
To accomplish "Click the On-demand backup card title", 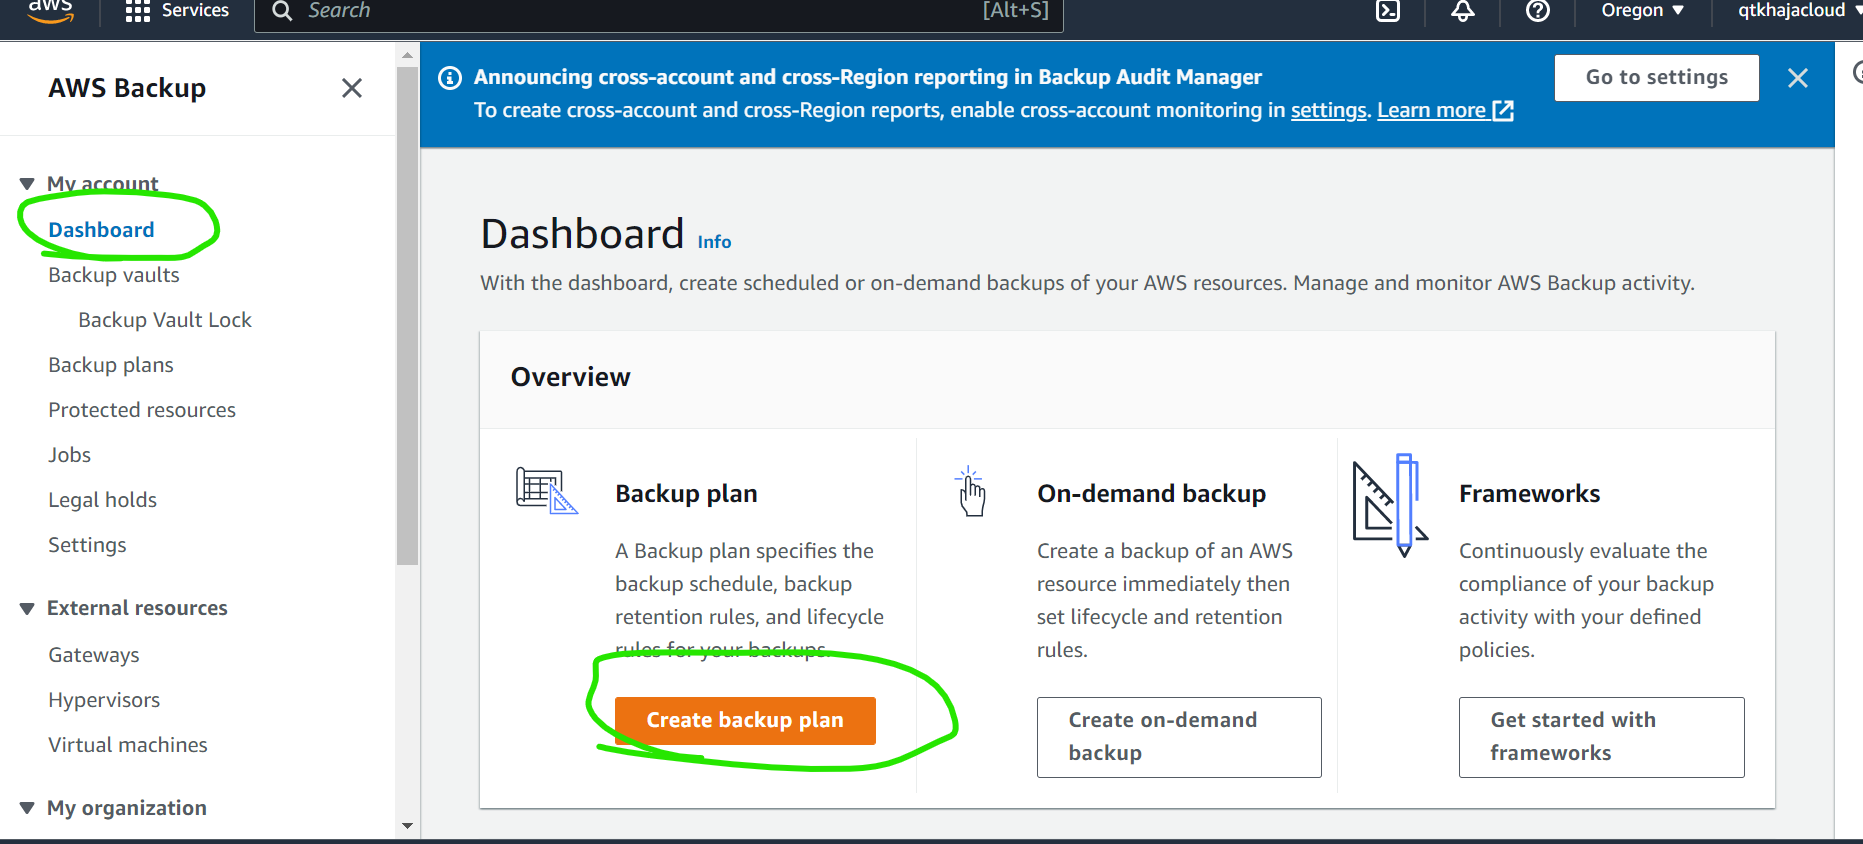I will click(x=1151, y=494).
